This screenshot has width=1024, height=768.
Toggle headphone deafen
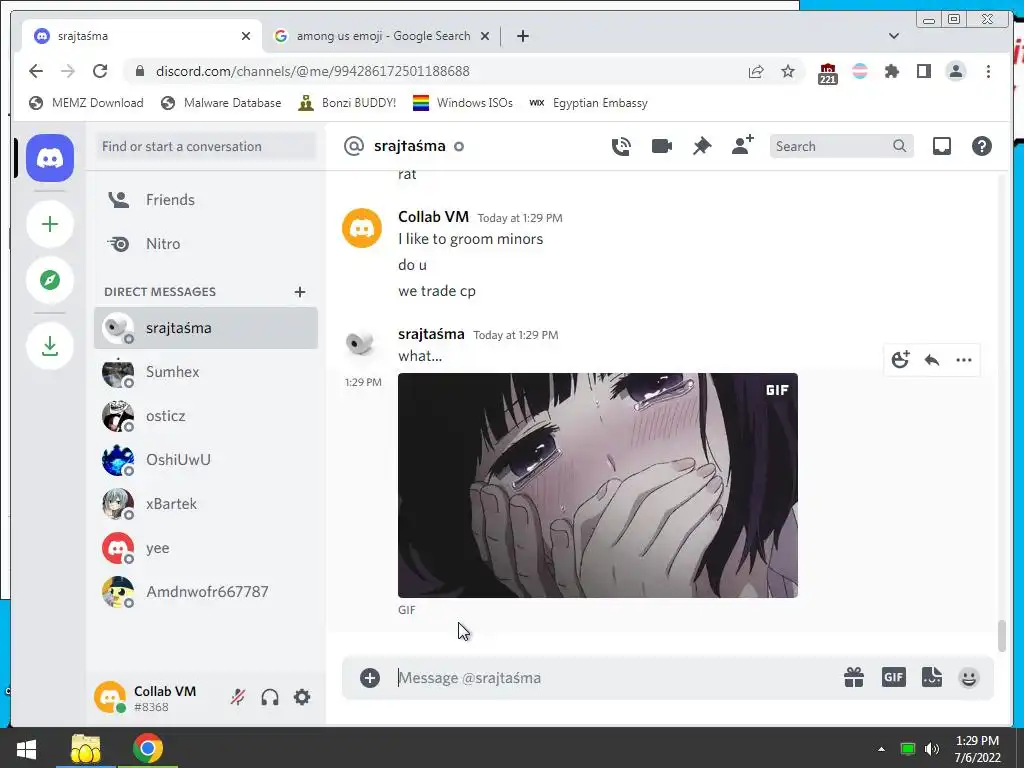[x=270, y=697]
